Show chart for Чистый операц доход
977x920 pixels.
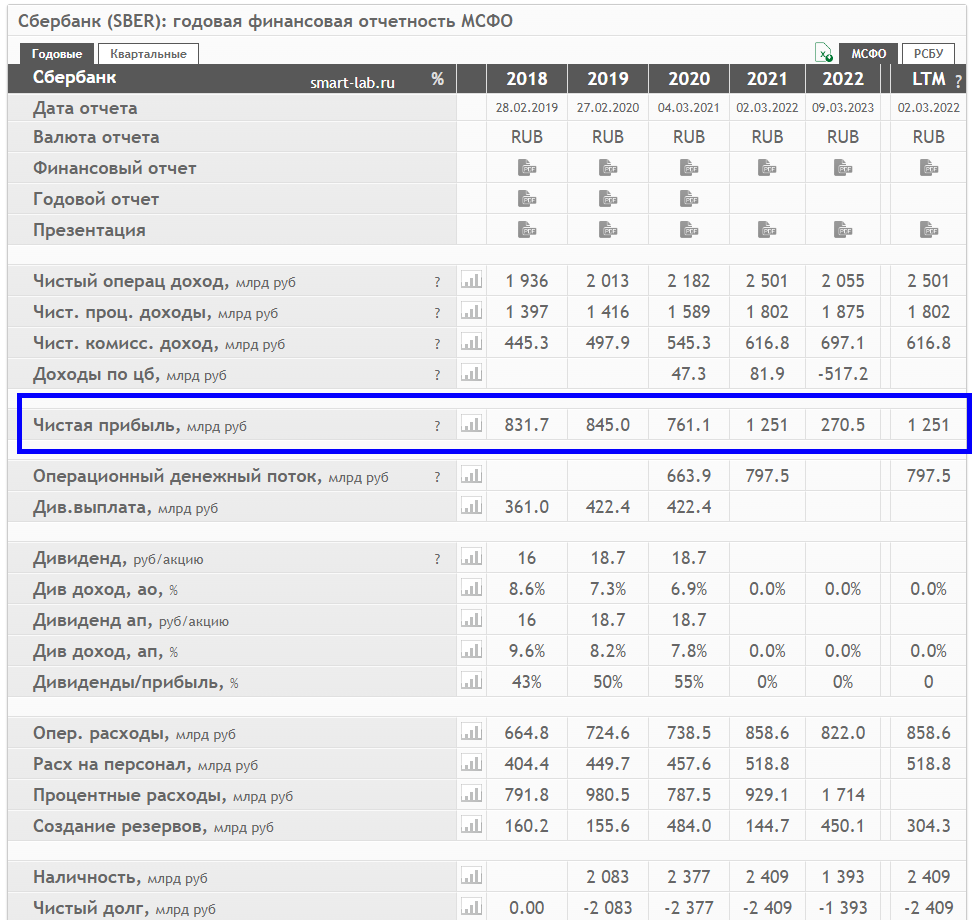coord(472,280)
